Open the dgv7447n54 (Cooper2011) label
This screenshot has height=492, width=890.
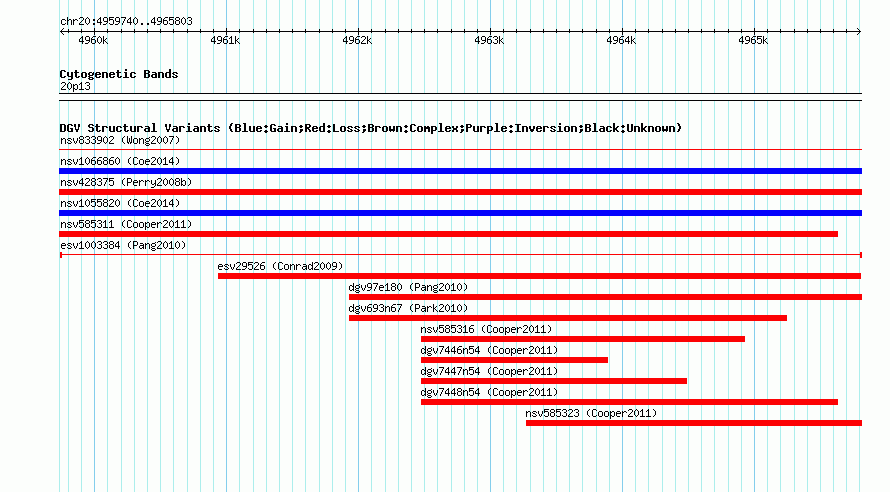click(489, 371)
